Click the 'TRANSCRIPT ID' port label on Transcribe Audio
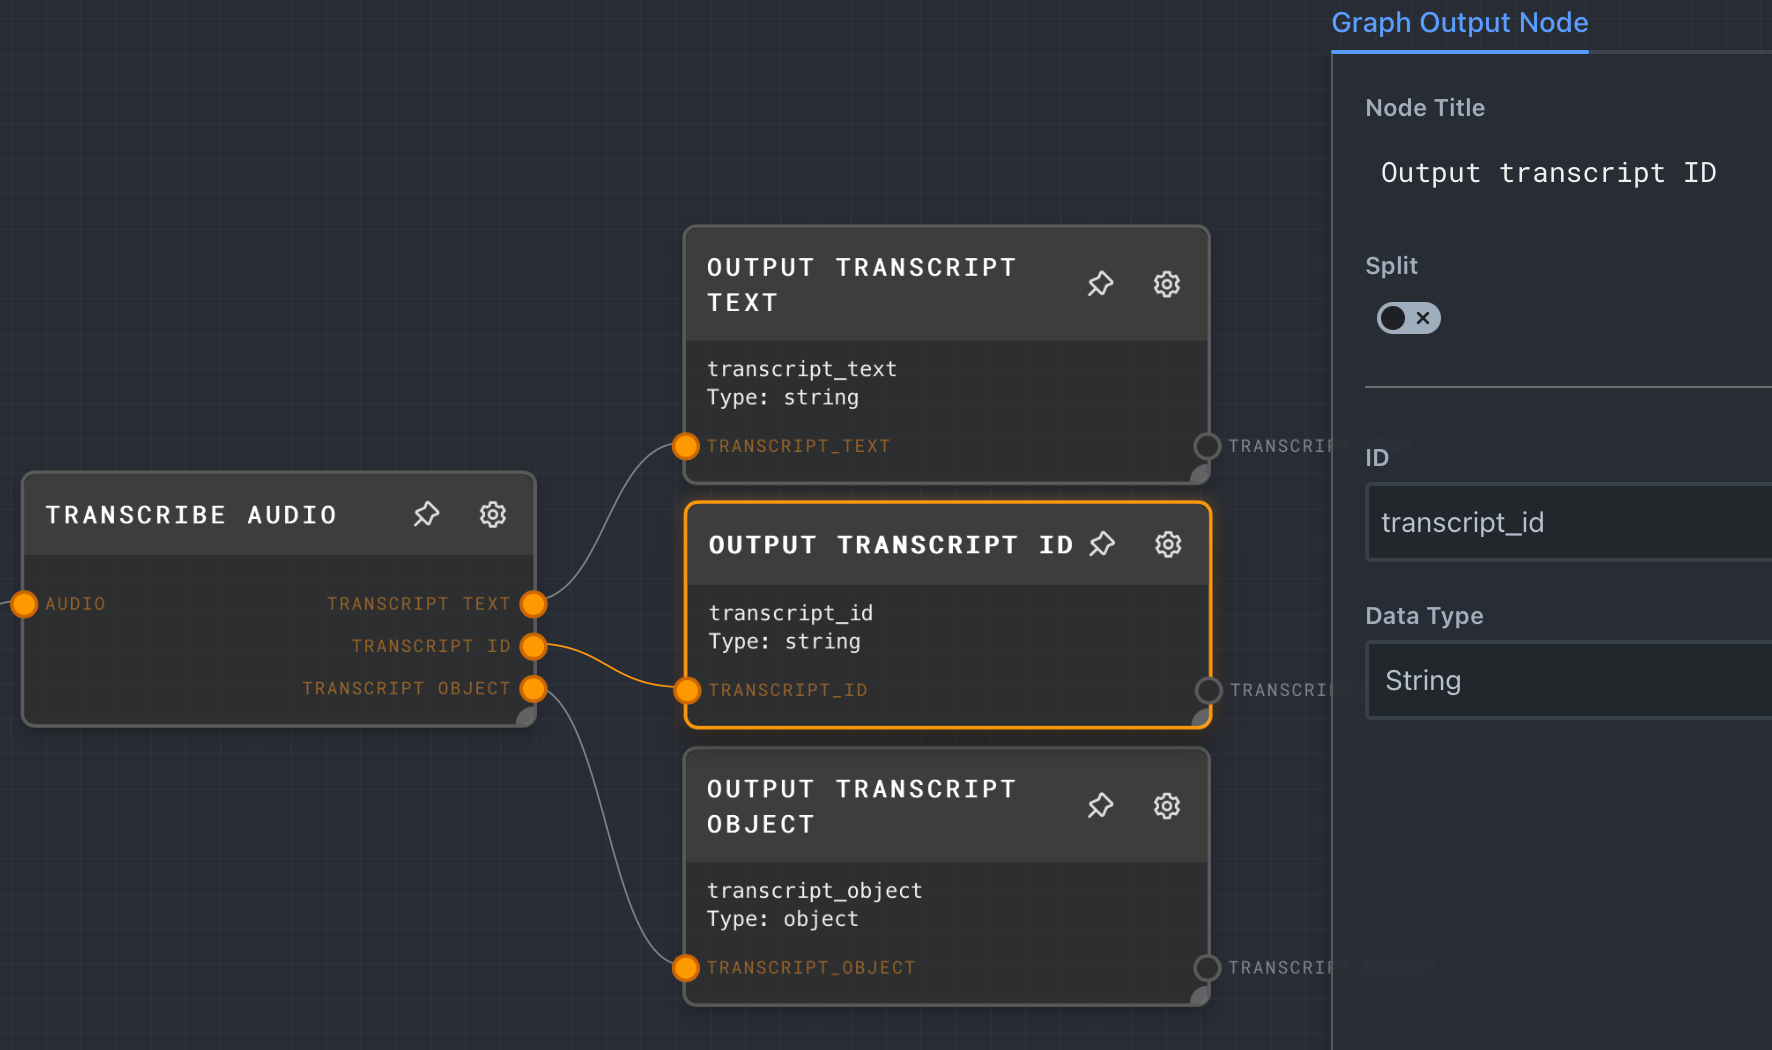The image size is (1772, 1050). [431, 646]
